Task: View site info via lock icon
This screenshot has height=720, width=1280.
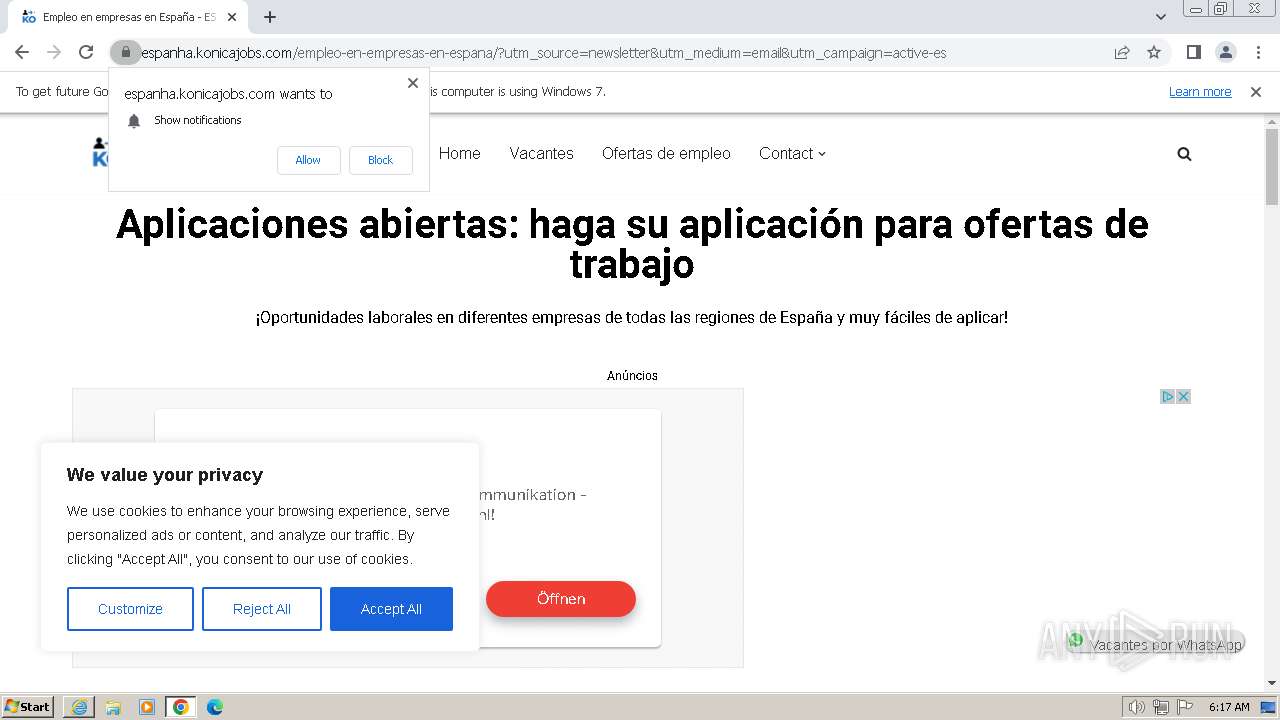Action: [x=125, y=53]
